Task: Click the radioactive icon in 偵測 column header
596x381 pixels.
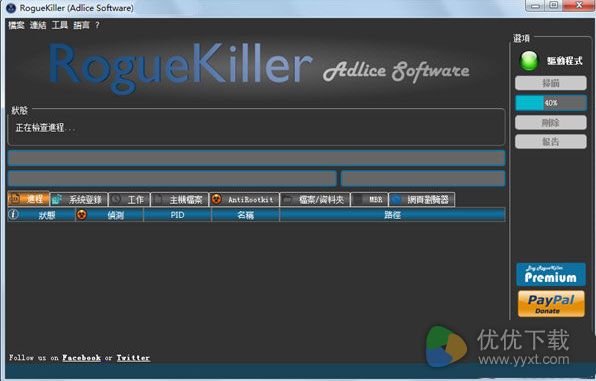Action: click(81, 215)
